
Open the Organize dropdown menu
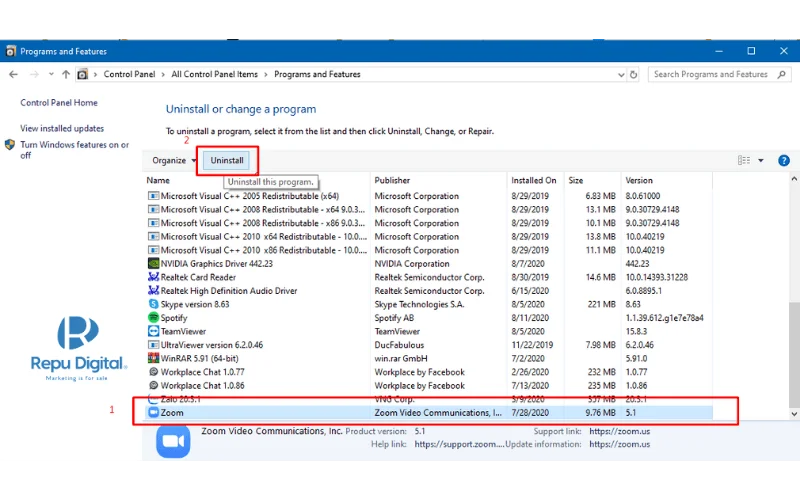click(x=173, y=160)
